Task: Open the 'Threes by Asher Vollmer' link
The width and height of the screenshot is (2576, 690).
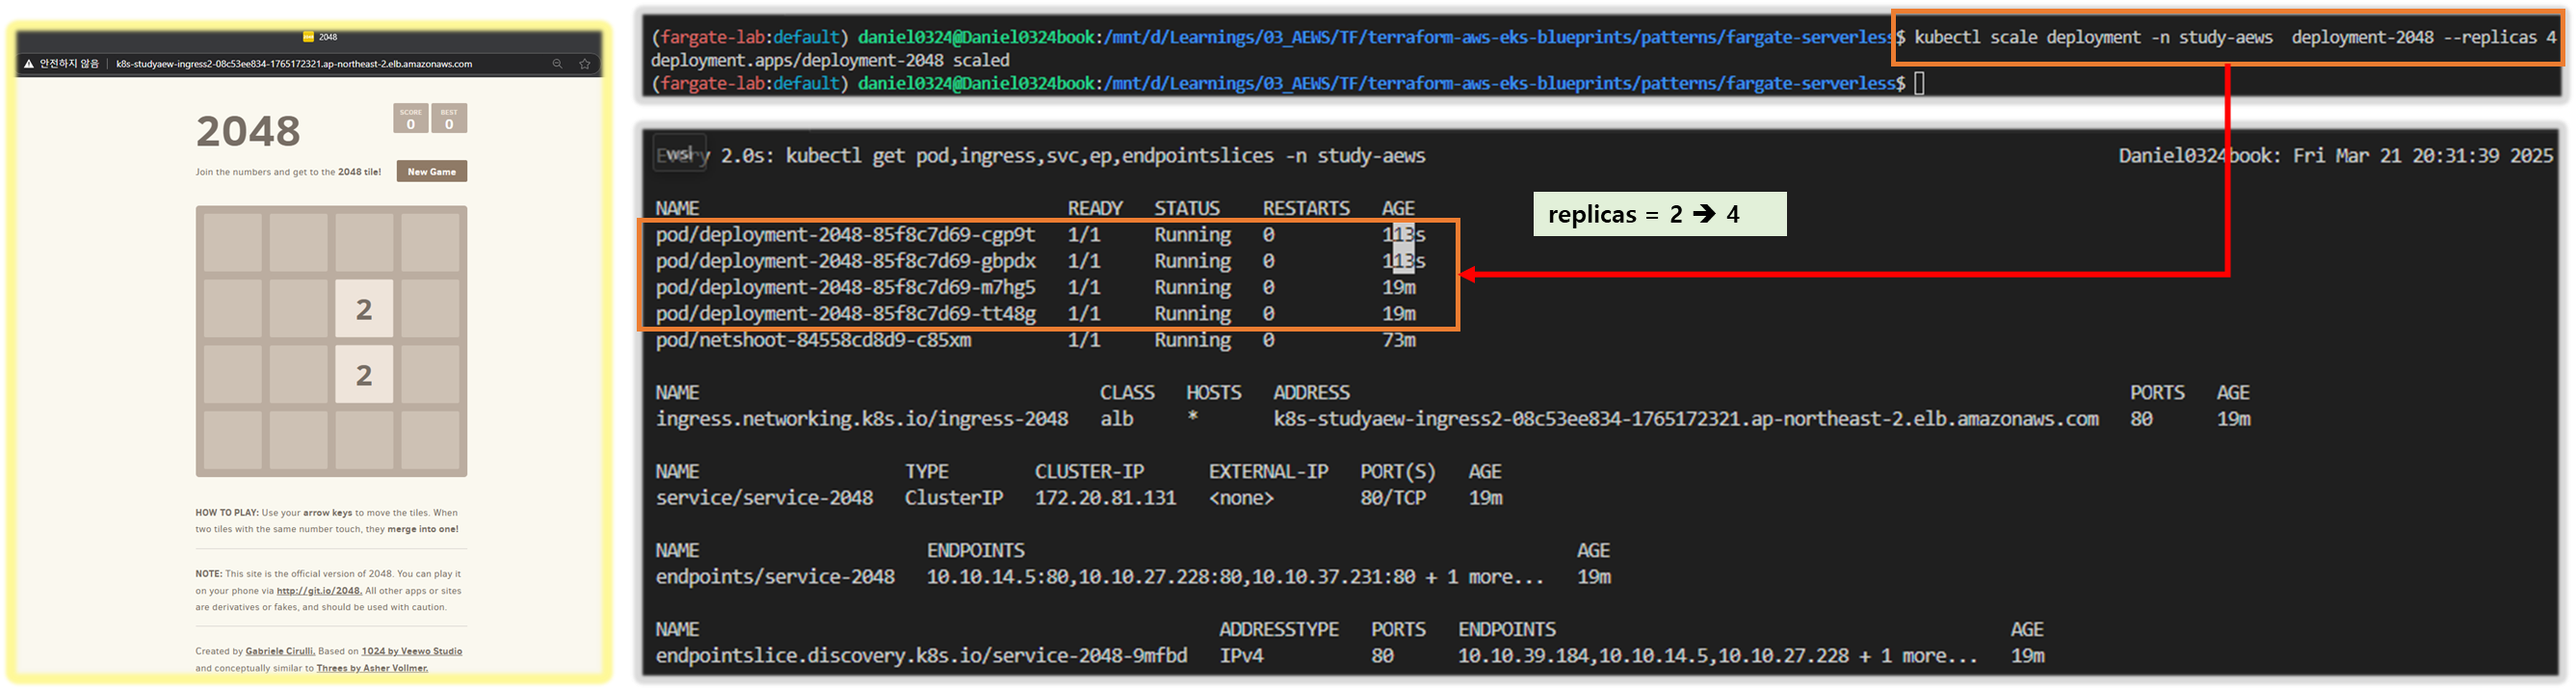Action: 372,668
